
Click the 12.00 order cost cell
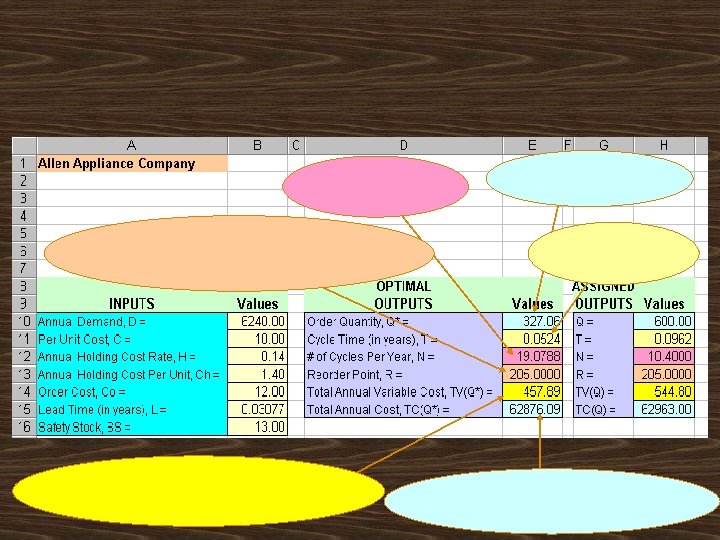click(257, 392)
